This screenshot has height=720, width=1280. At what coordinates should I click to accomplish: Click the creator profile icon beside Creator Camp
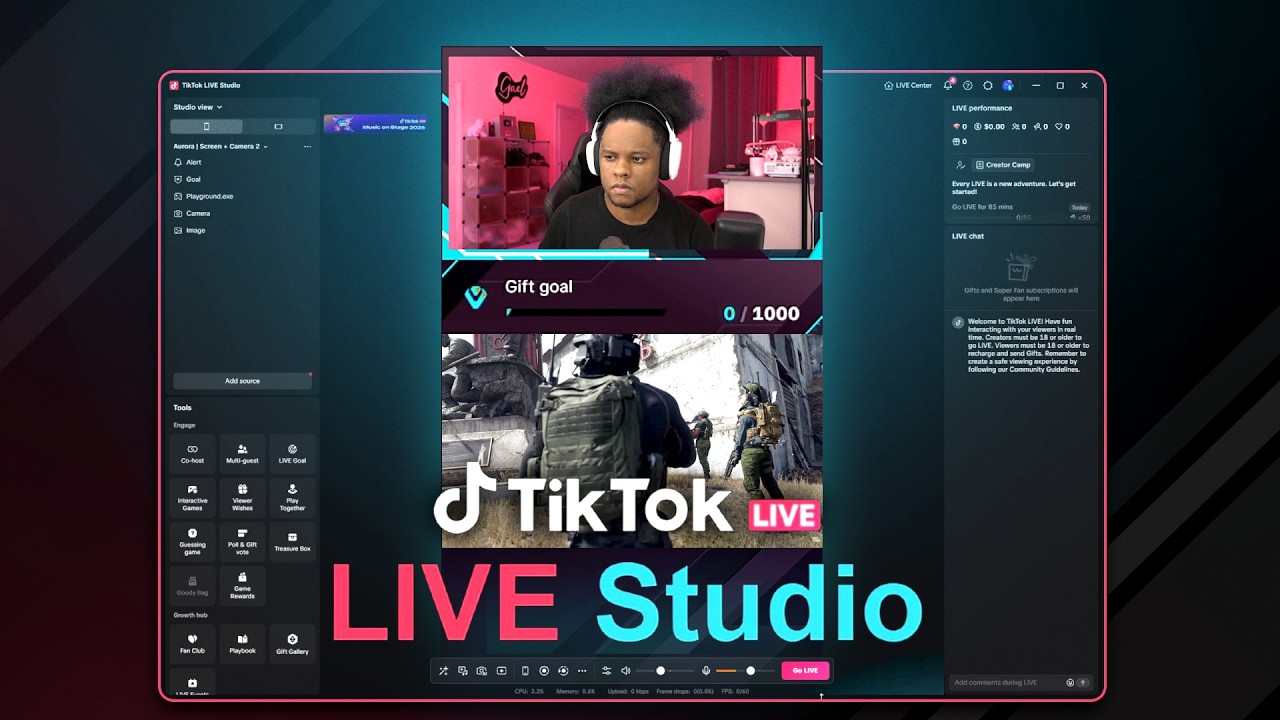(960, 165)
